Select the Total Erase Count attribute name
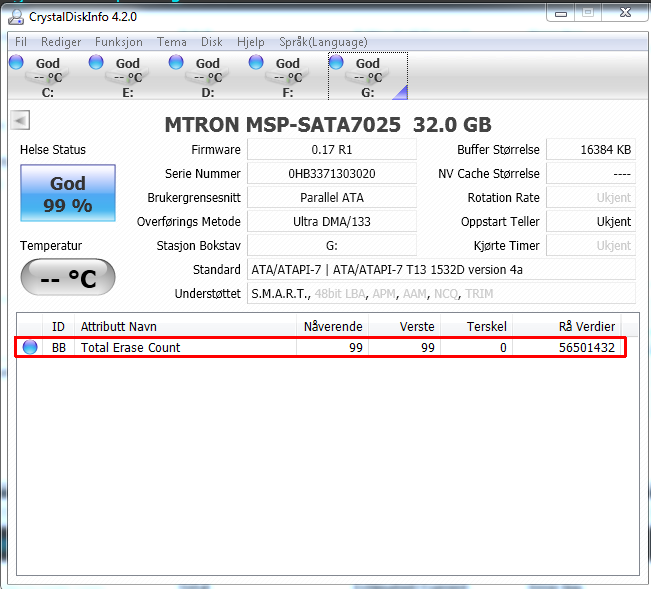Viewport: 651px width, 589px height. 130,347
